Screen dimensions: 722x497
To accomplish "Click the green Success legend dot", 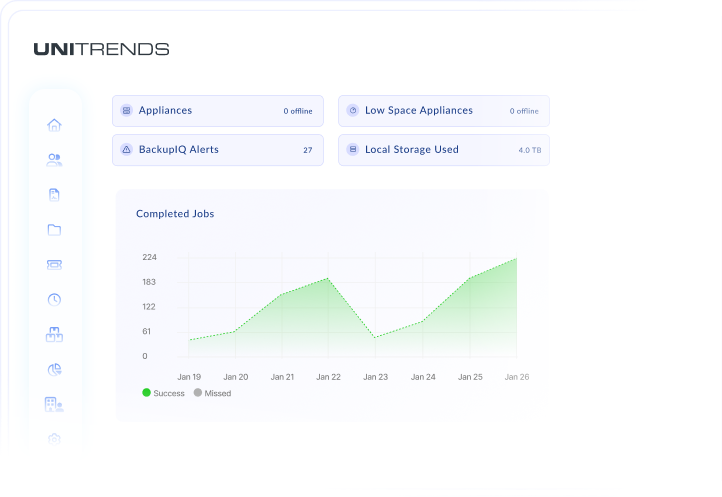I will [146, 392].
